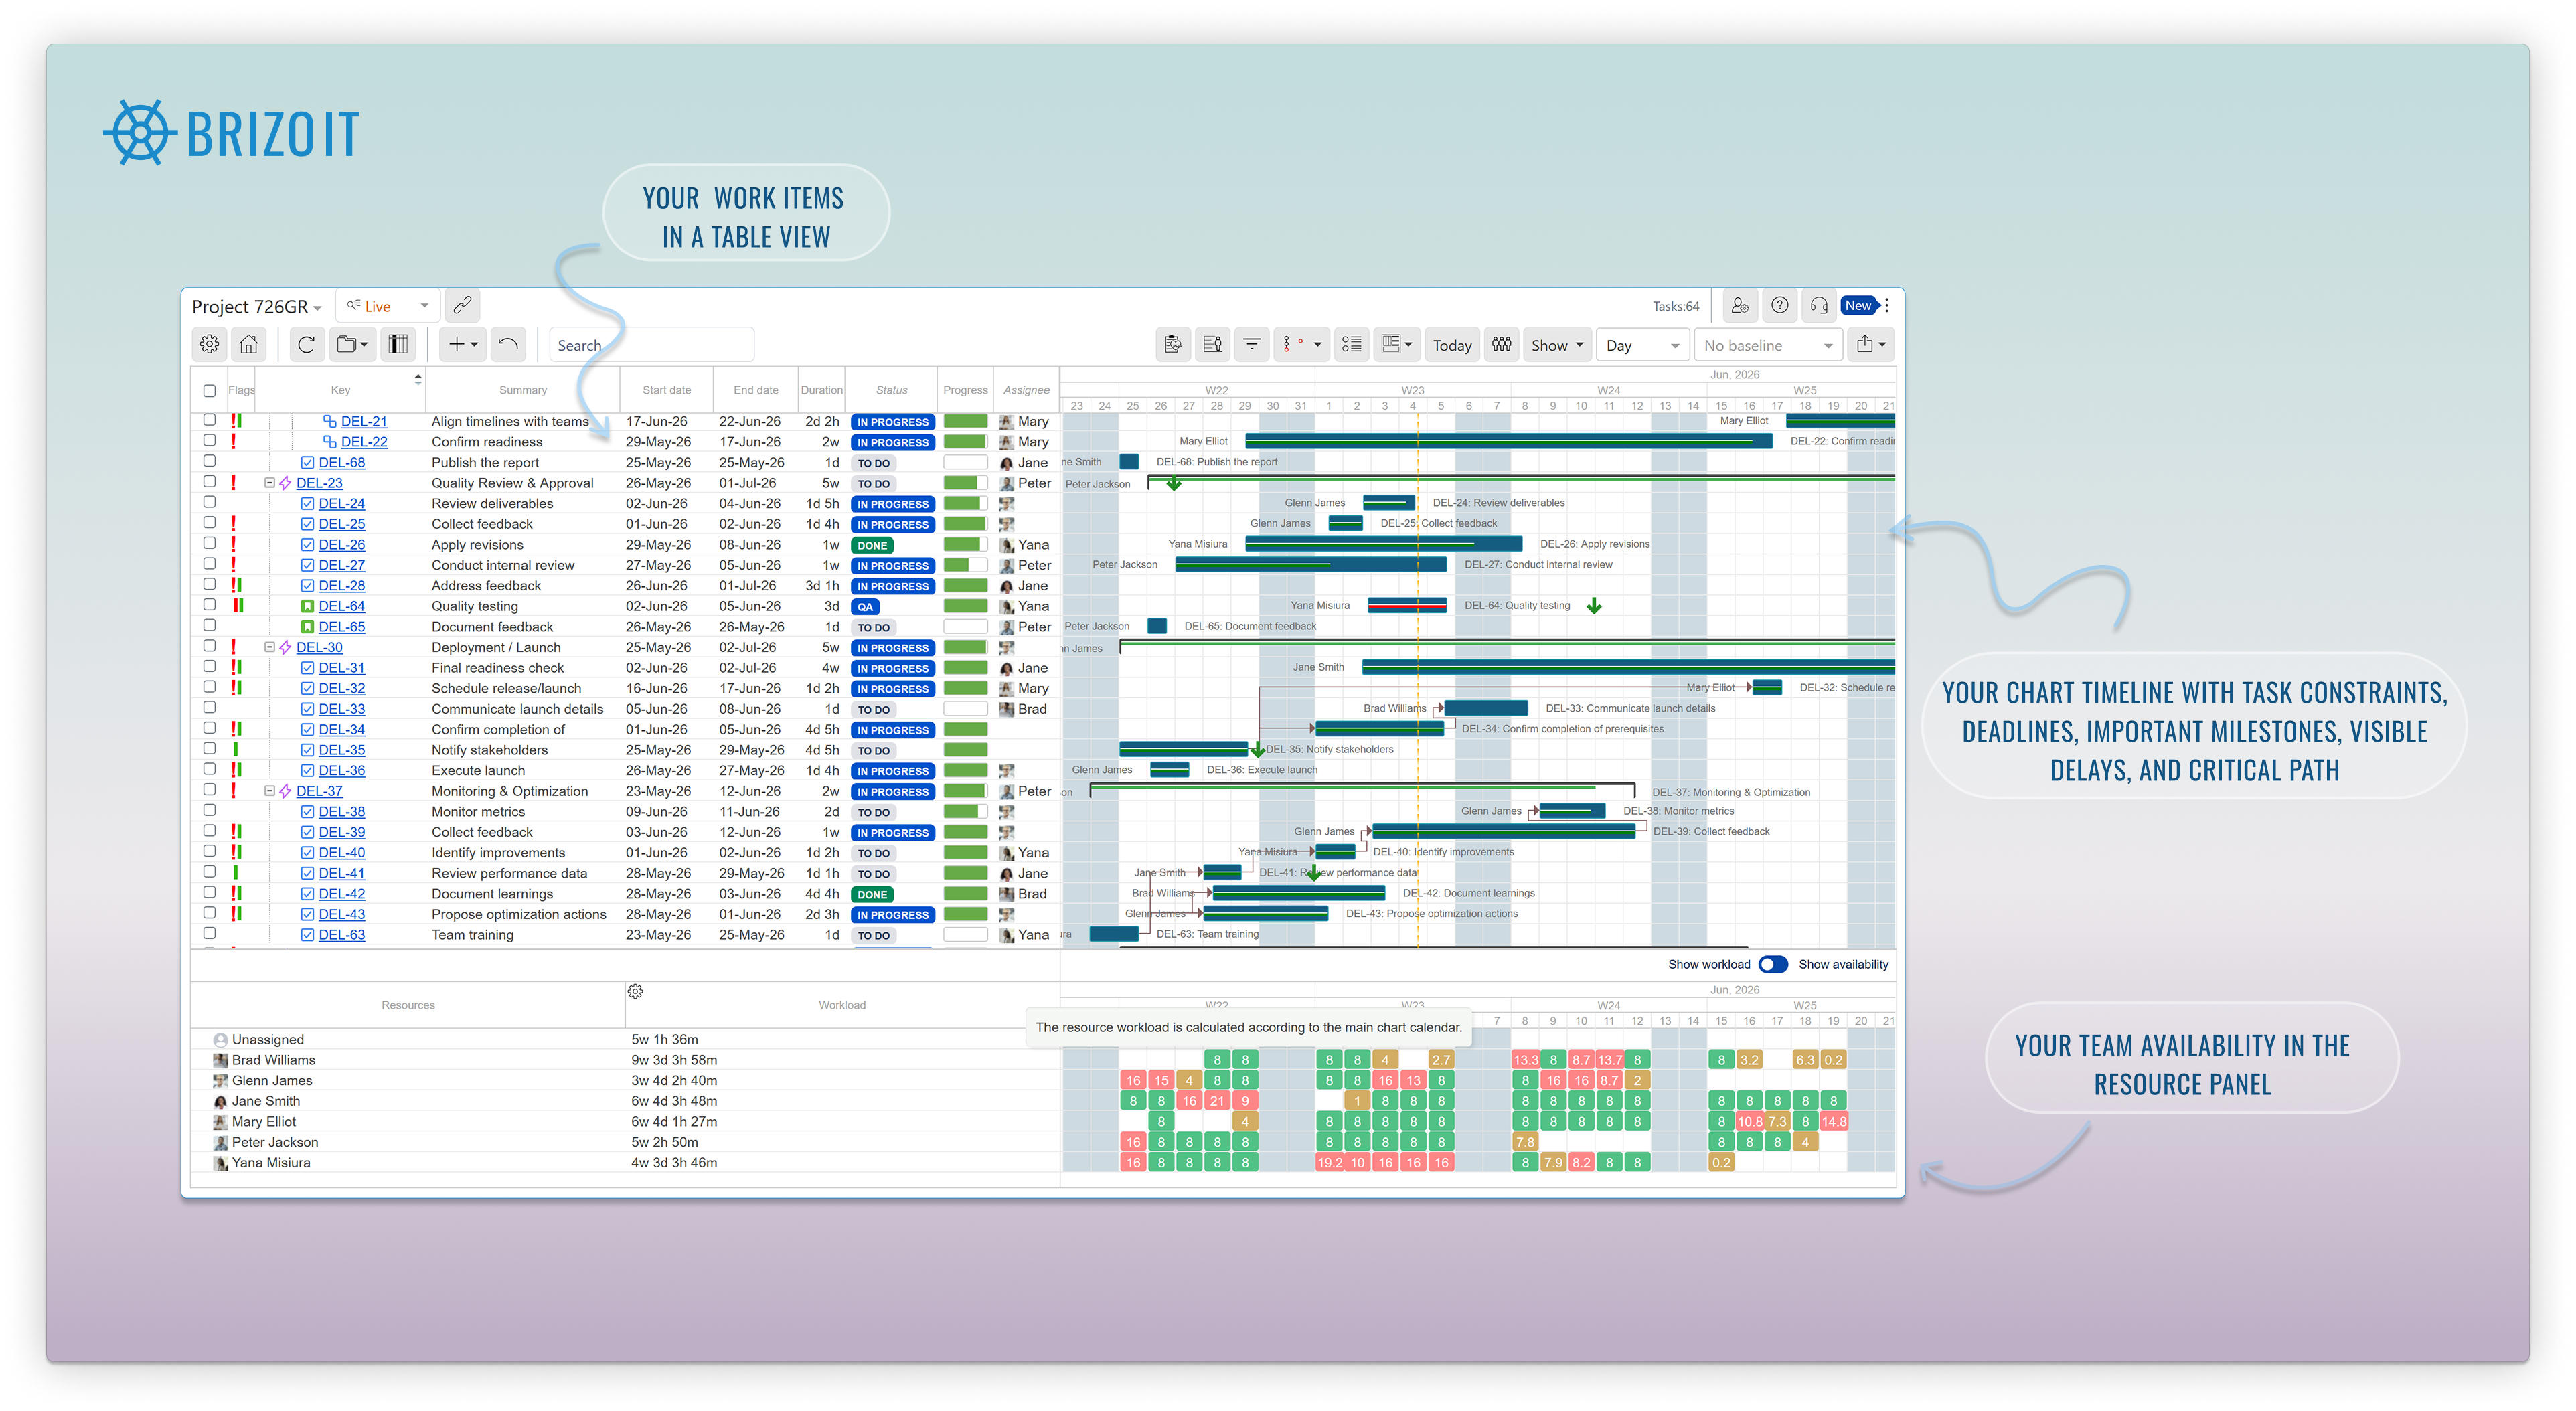Open the export/share dropdown menu
The height and width of the screenshot is (1411, 2576).
click(1871, 345)
